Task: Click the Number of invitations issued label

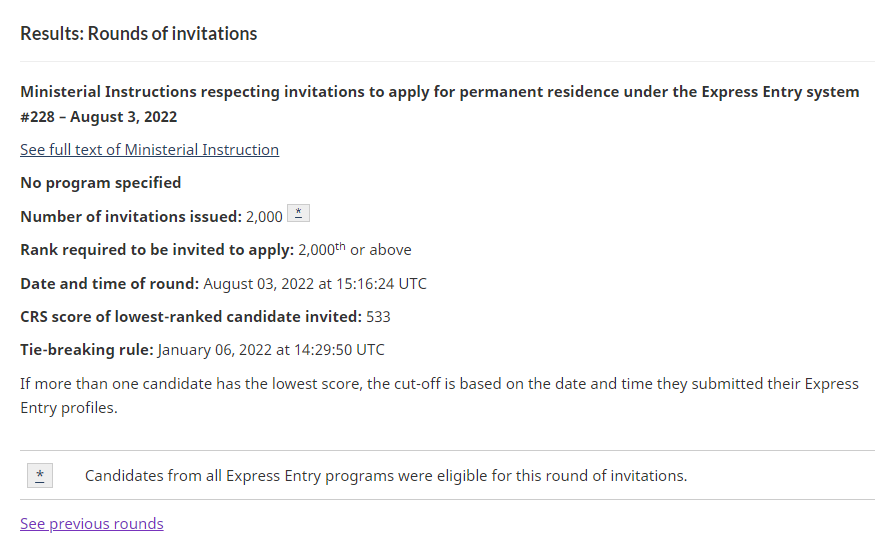Action: [131, 217]
